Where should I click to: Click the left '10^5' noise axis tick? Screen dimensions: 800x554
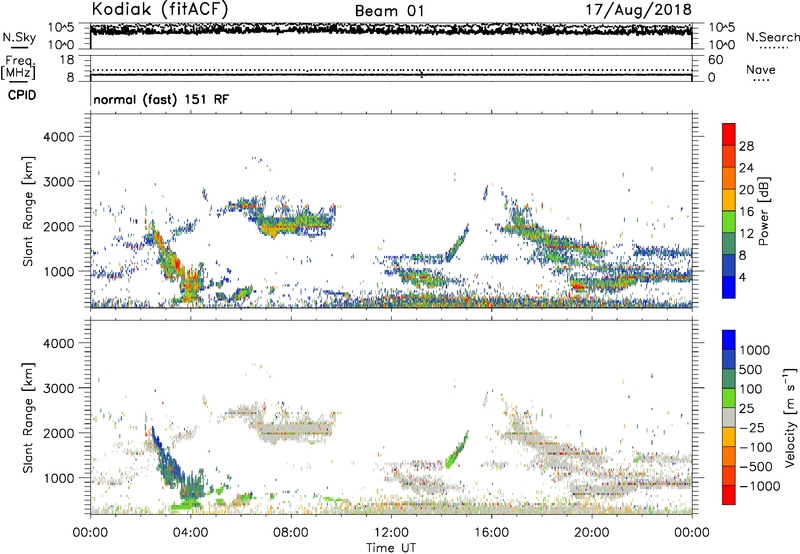(x=61, y=28)
